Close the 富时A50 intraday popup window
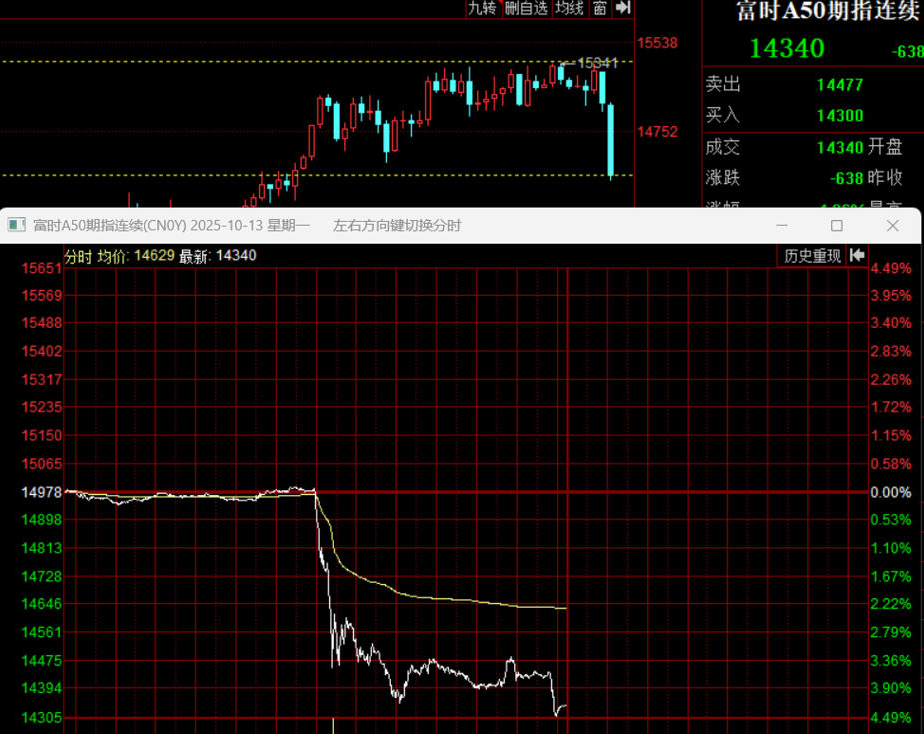This screenshot has height=734, width=924. (x=892, y=226)
